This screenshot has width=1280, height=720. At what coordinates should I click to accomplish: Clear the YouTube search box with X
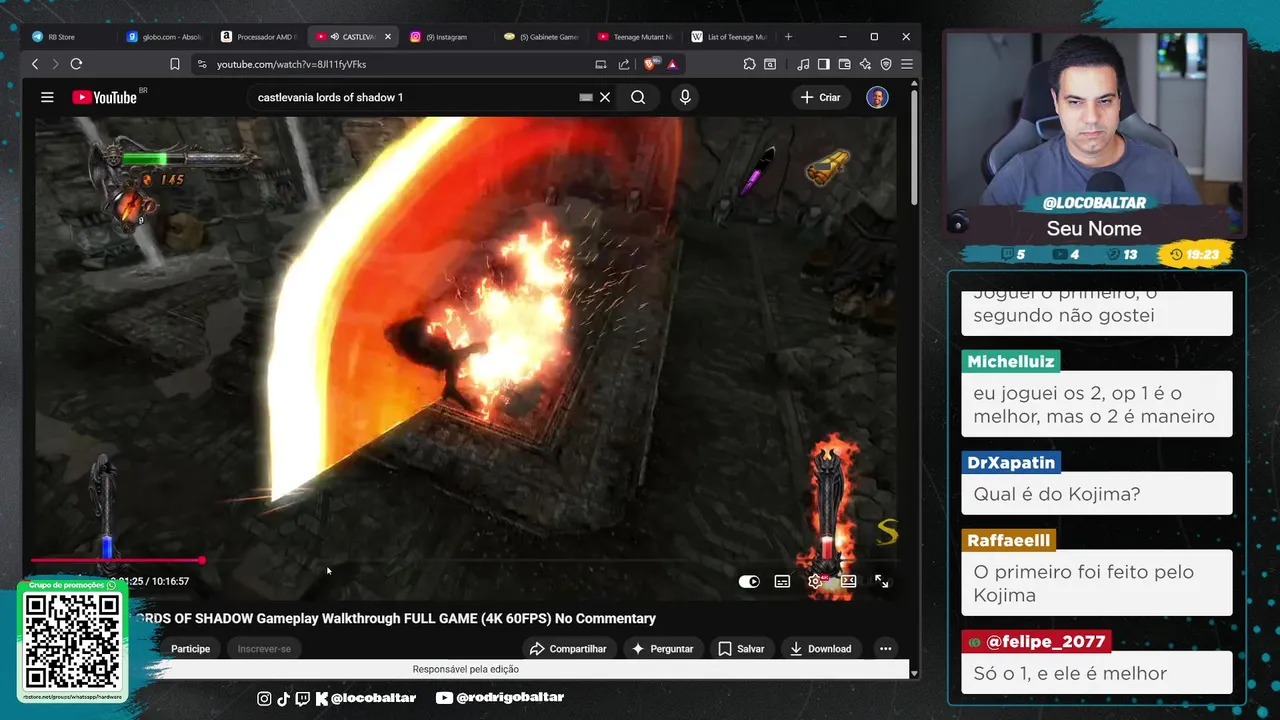tap(605, 97)
